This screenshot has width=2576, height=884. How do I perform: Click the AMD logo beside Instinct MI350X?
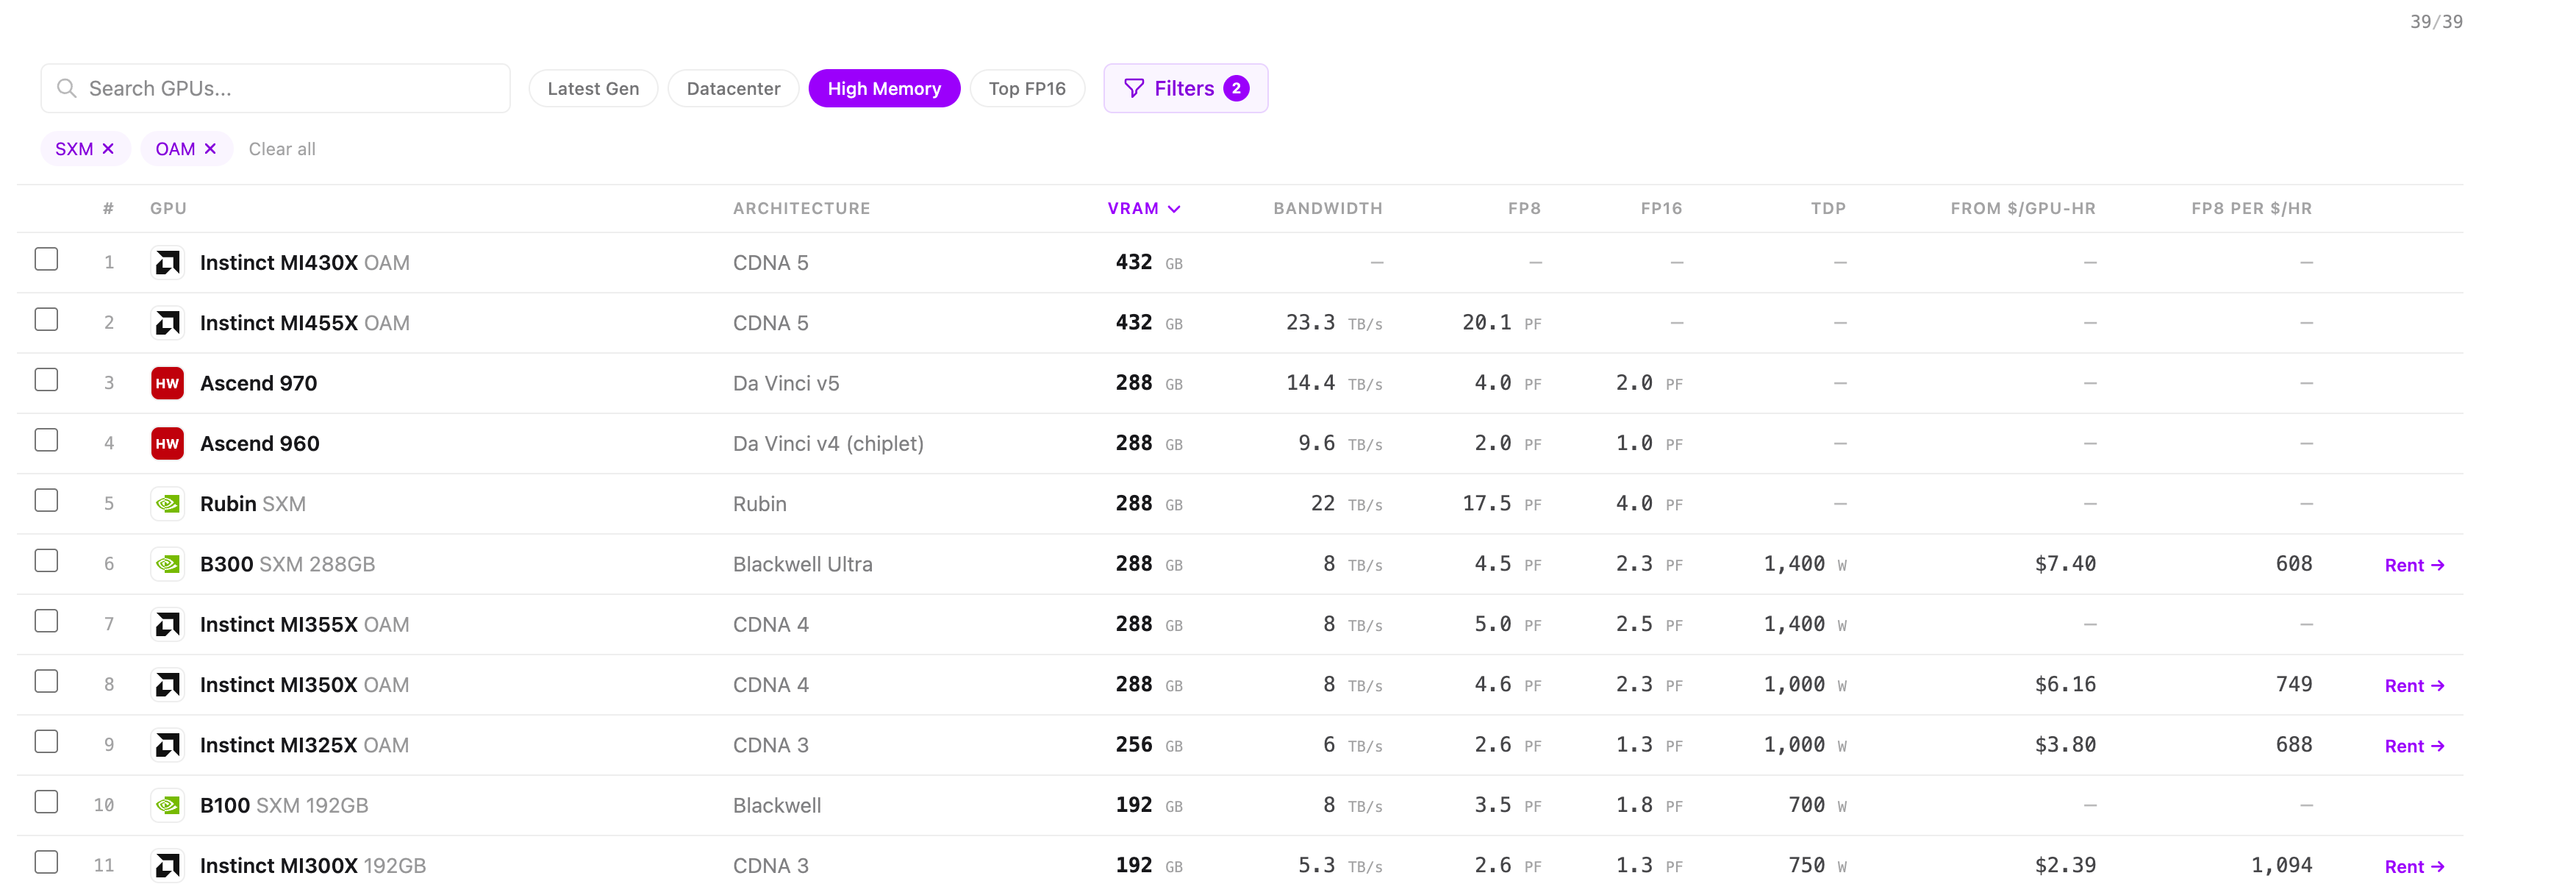167,685
